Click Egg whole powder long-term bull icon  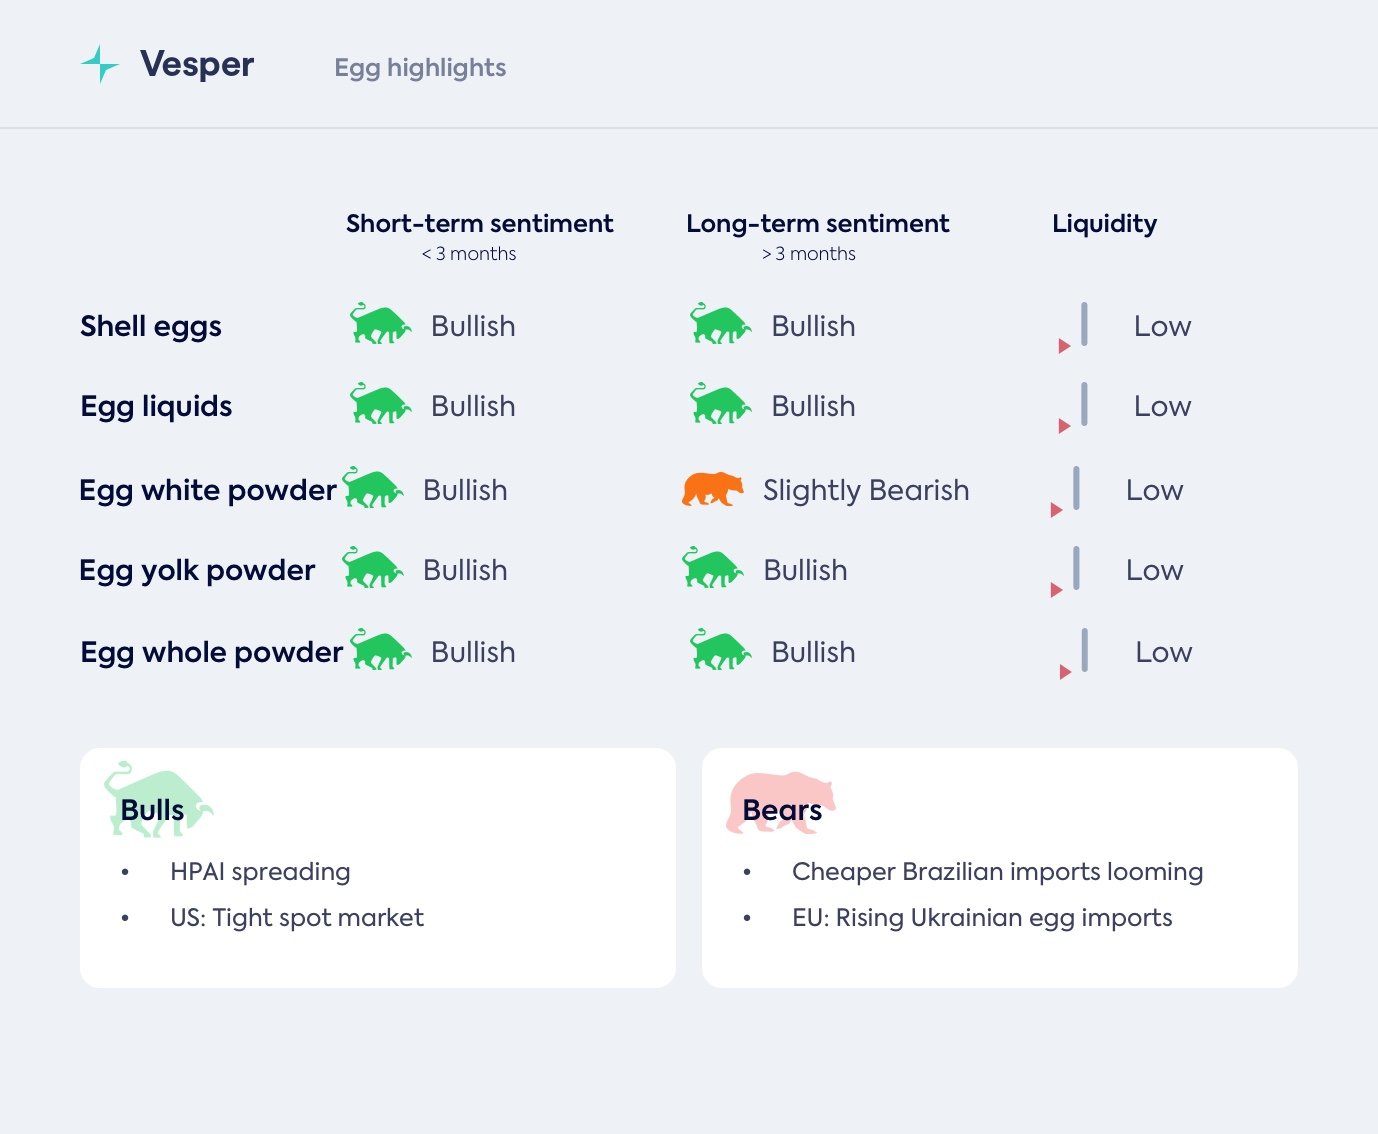[719, 650]
